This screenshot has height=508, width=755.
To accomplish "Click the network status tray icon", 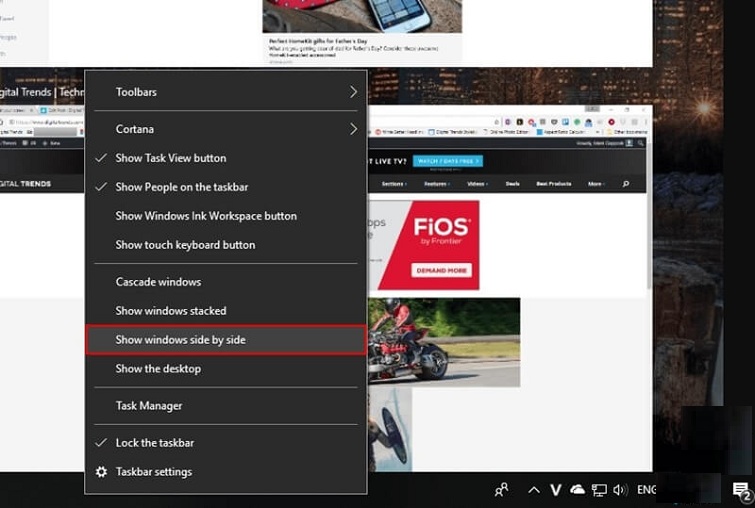I will click(x=599, y=490).
